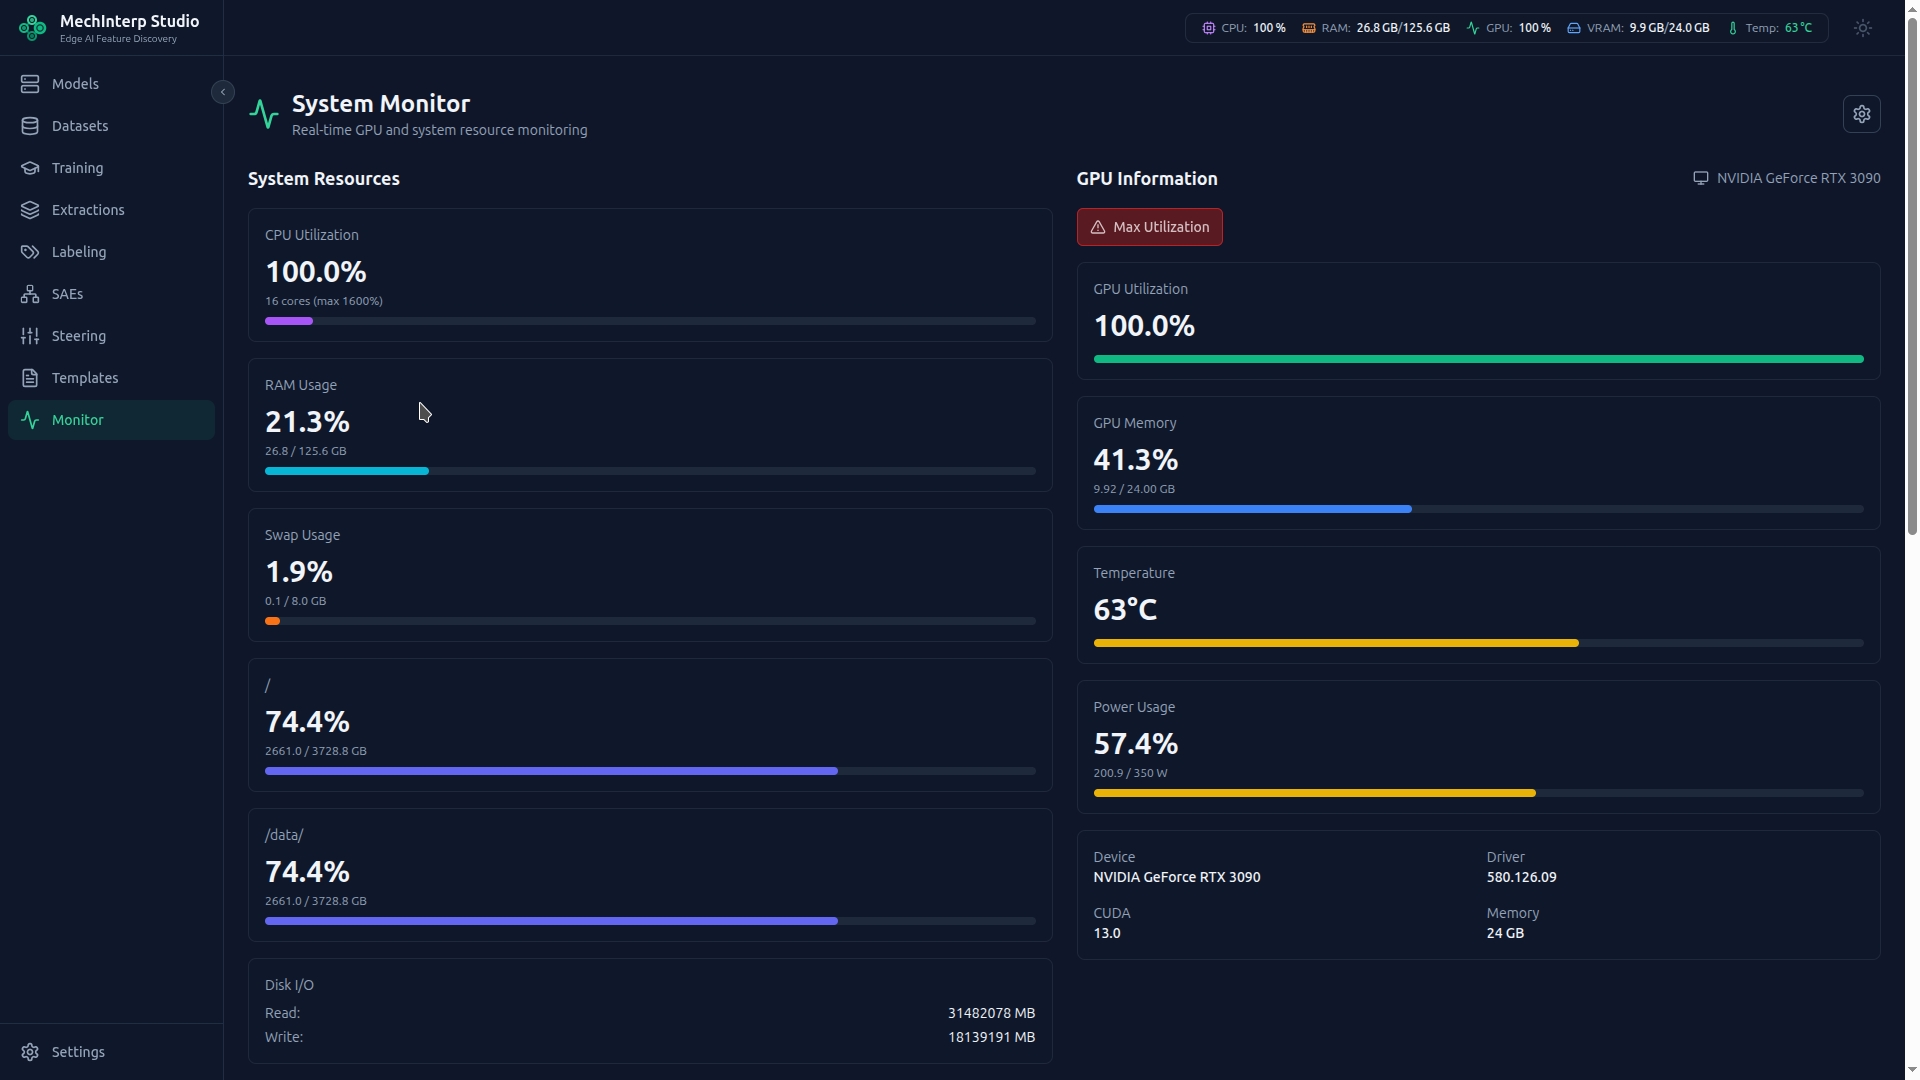The image size is (1920, 1080).
Task: Click the CPU Utilization progress bar
Action: 650,321
